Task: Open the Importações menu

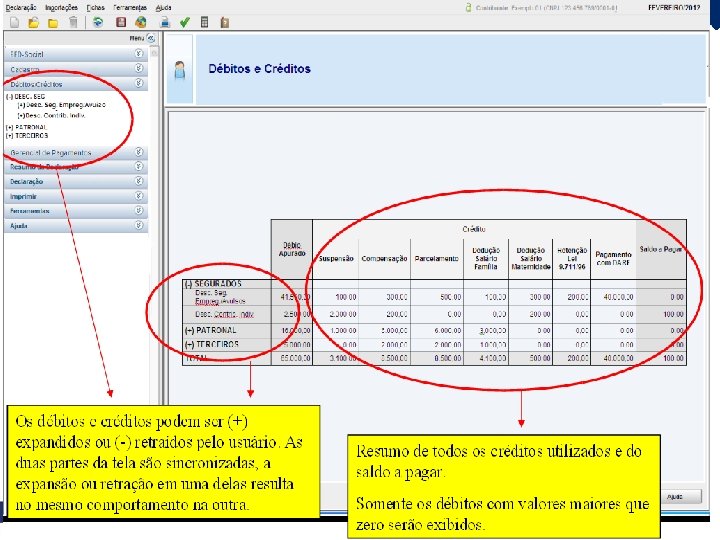Action: click(x=61, y=7)
